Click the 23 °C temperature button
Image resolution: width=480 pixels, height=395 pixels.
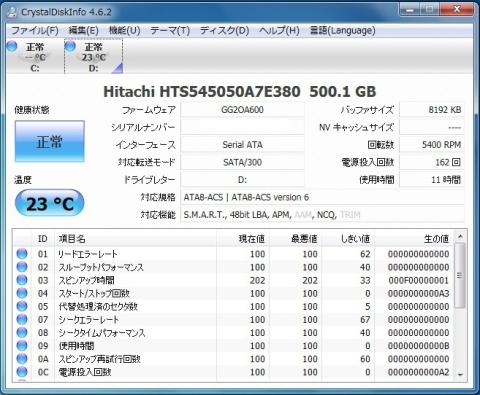(50, 203)
